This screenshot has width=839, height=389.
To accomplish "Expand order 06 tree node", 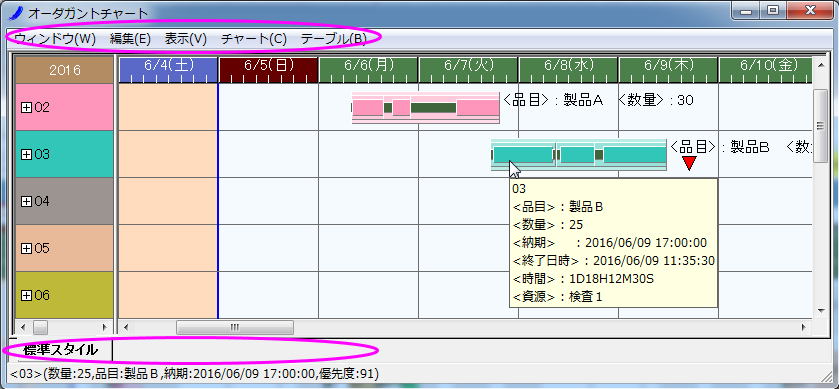I will point(26,295).
